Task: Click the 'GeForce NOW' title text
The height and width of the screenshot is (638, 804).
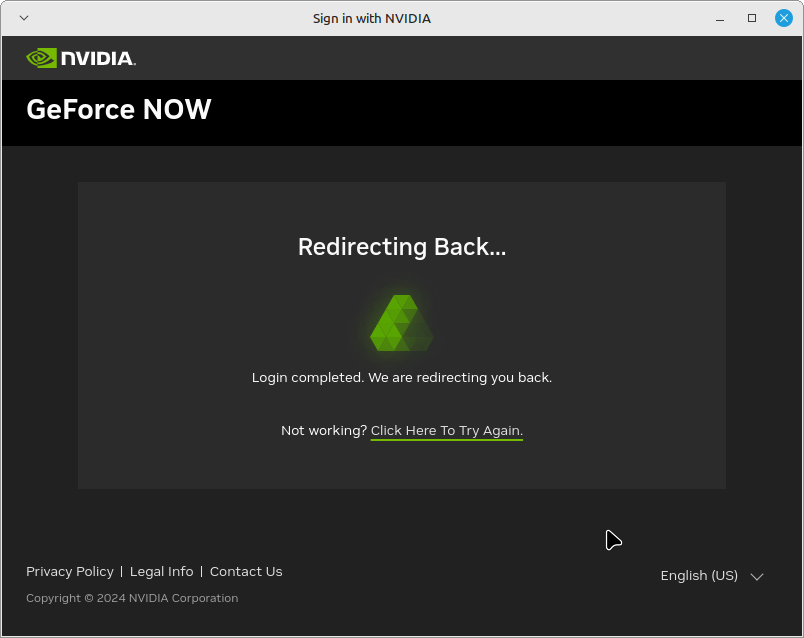Action: tap(118, 109)
